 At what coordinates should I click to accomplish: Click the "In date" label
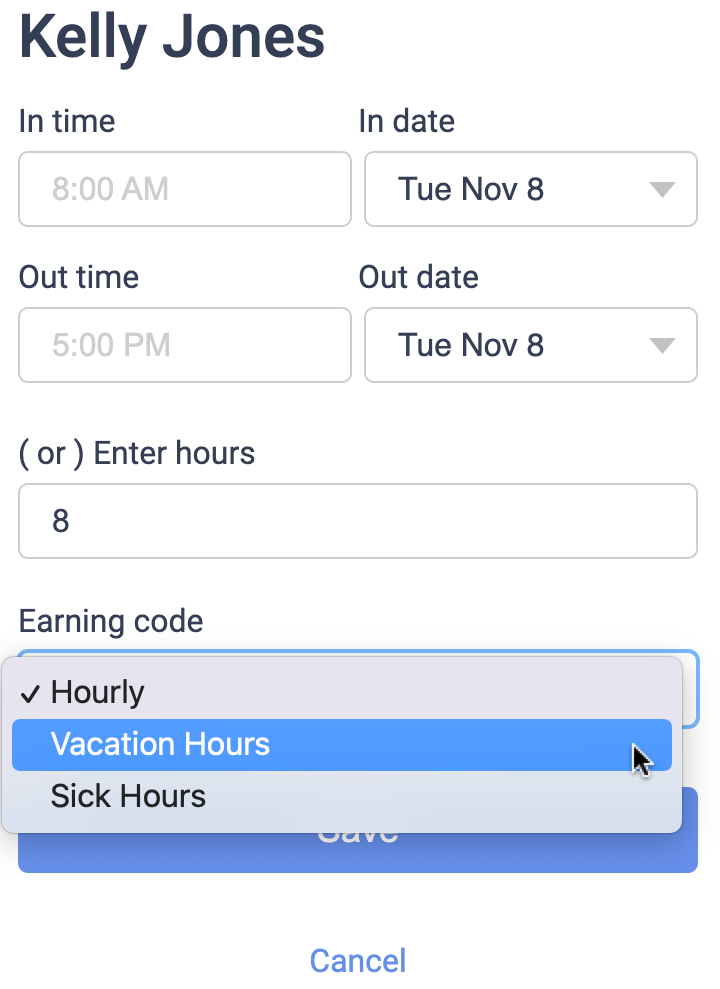point(407,122)
